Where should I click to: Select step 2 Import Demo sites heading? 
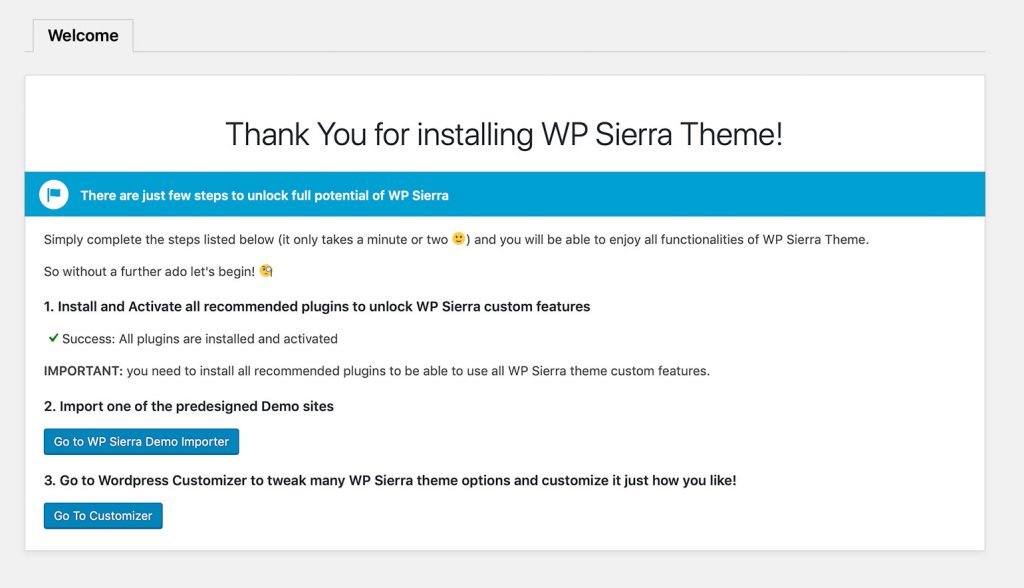(189, 406)
